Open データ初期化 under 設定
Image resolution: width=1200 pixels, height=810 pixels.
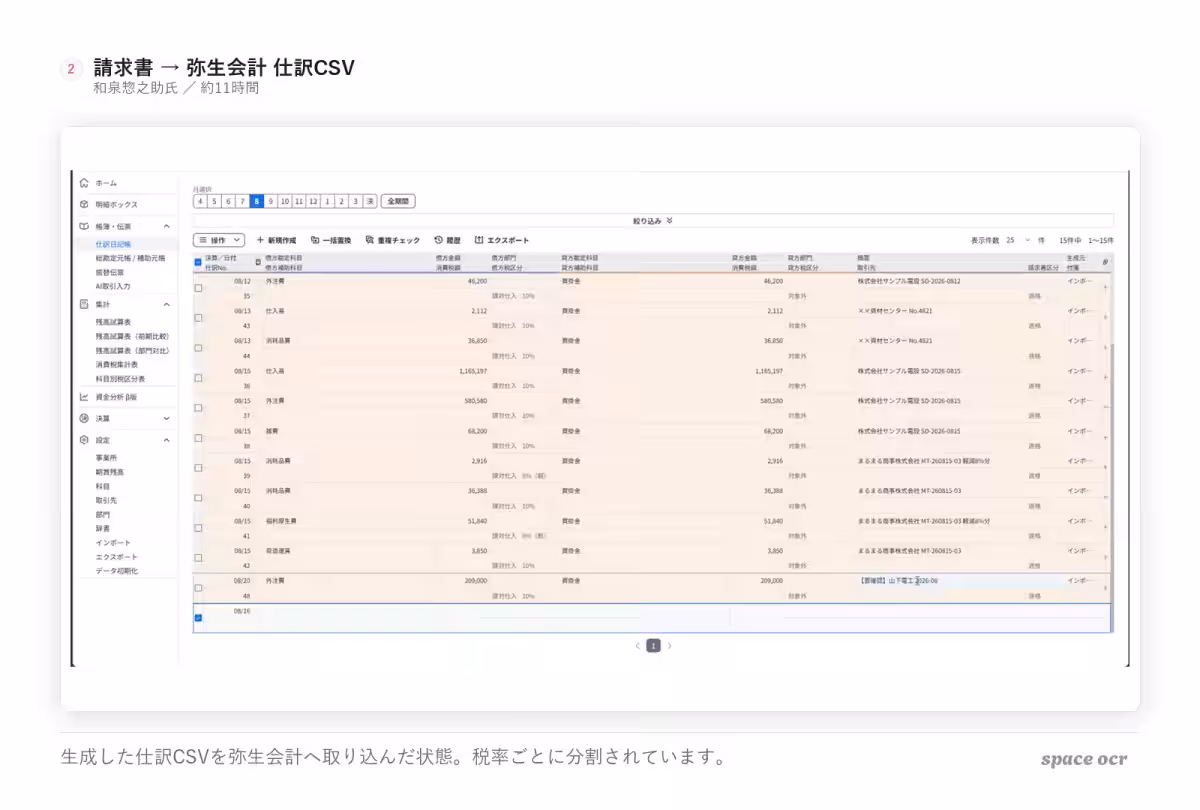point(117,570)
